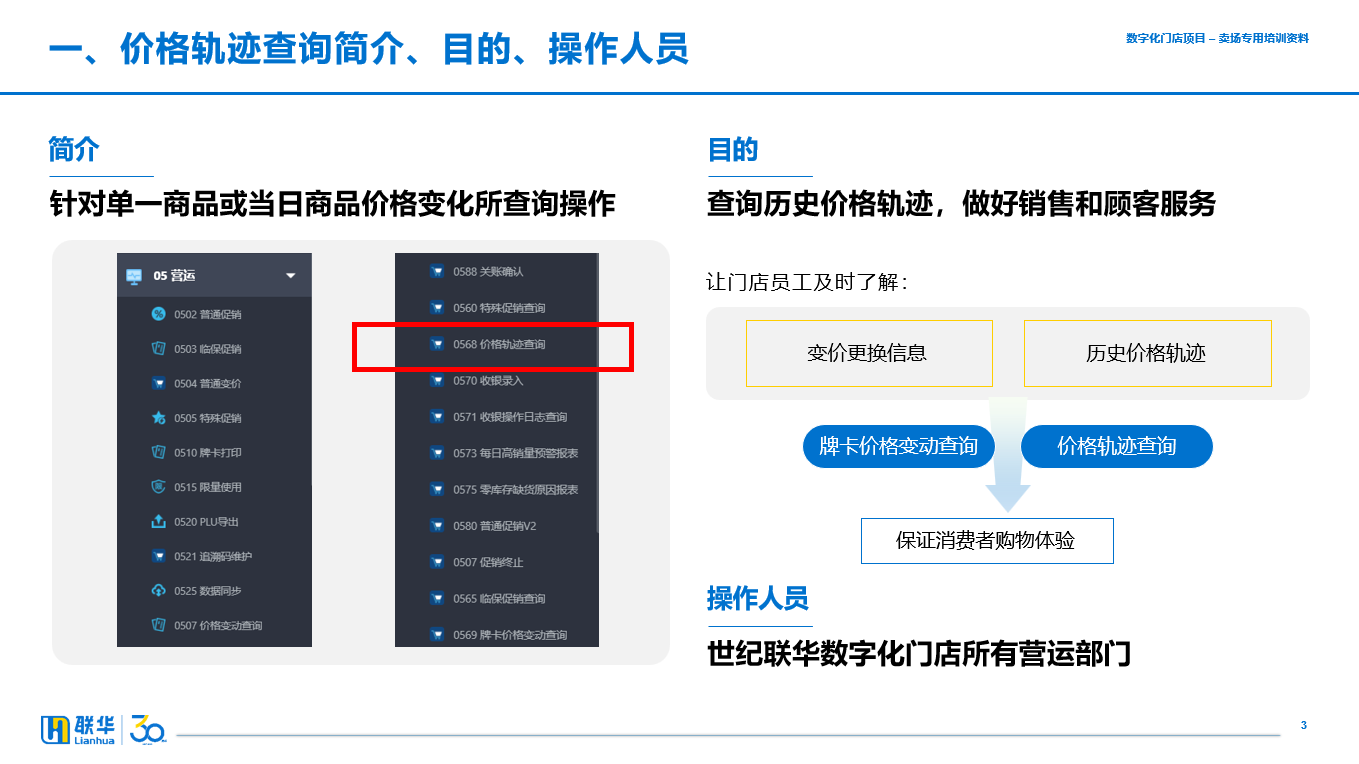Click the 保证消费者购物体验 box
The image size is (1359, 764).
pyautogui.click(x=987, y=541)
